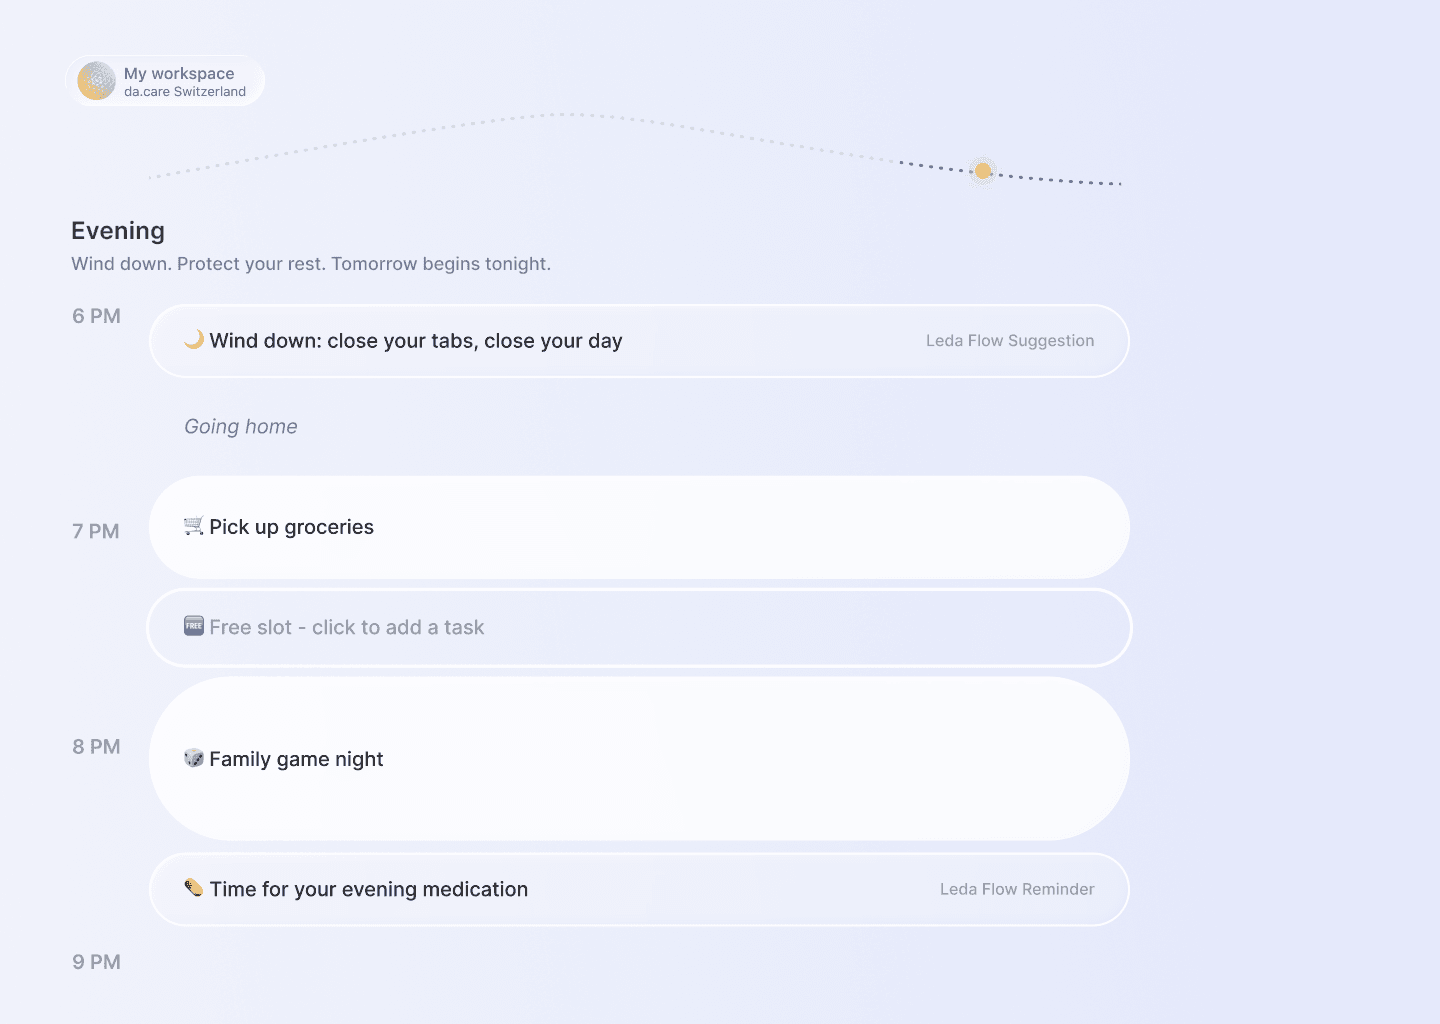Click the Leda Flow Suggestion label

[1010, 341]
